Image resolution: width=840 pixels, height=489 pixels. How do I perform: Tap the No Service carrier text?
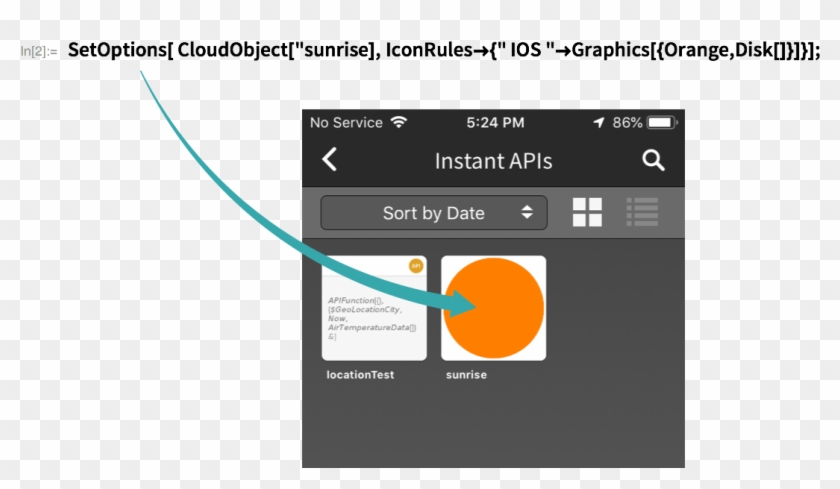346,123
